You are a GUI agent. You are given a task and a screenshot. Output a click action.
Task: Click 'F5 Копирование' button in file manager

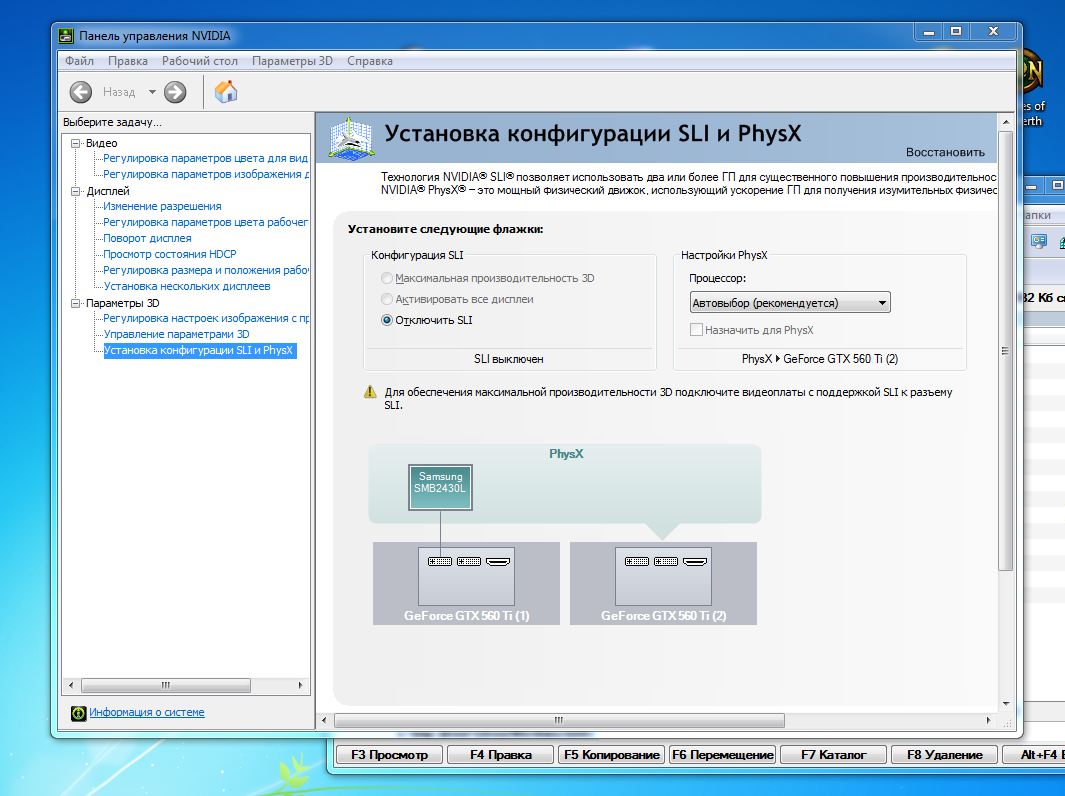point(612,755)
